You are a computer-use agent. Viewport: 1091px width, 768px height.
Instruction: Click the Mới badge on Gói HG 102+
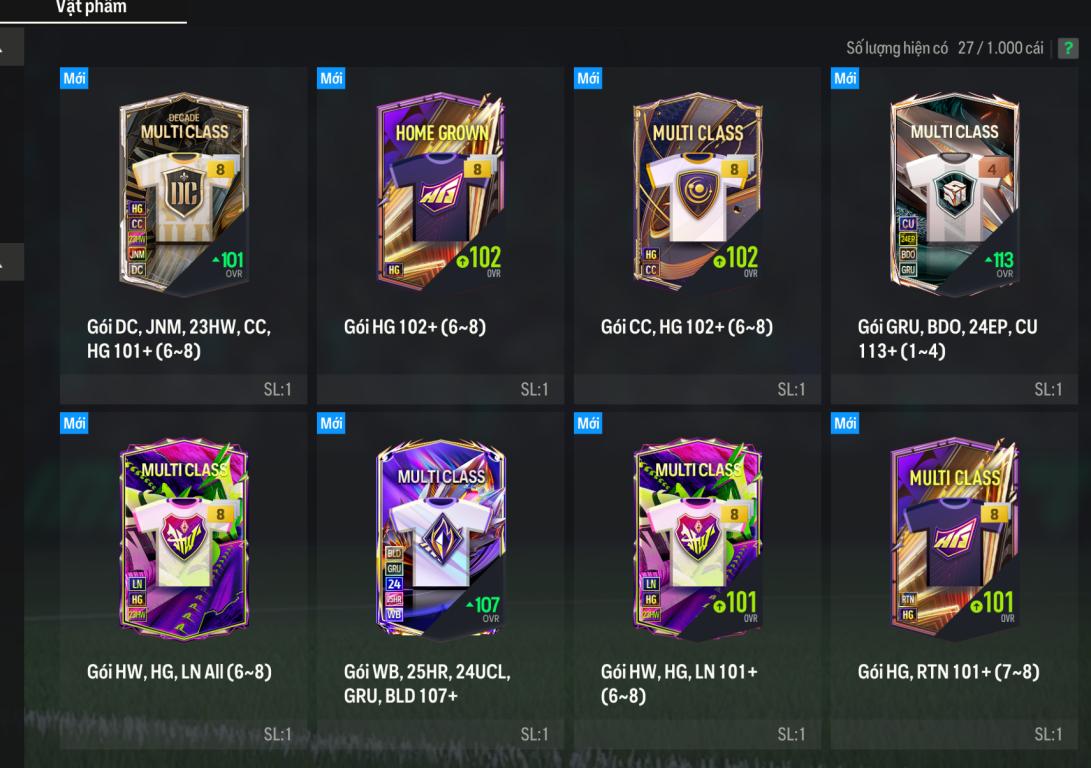[x=331, y=78]
